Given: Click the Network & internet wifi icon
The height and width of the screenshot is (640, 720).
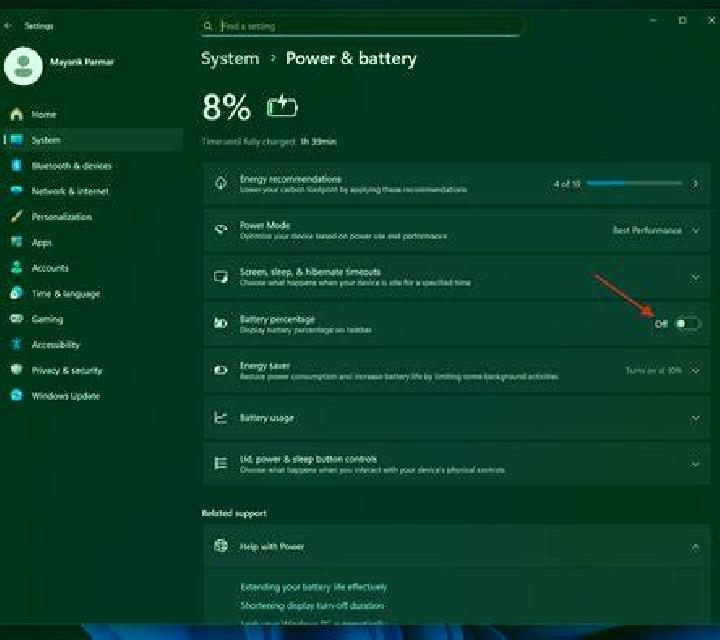Looking at the screenshot, I should click(x=17, y=191).
